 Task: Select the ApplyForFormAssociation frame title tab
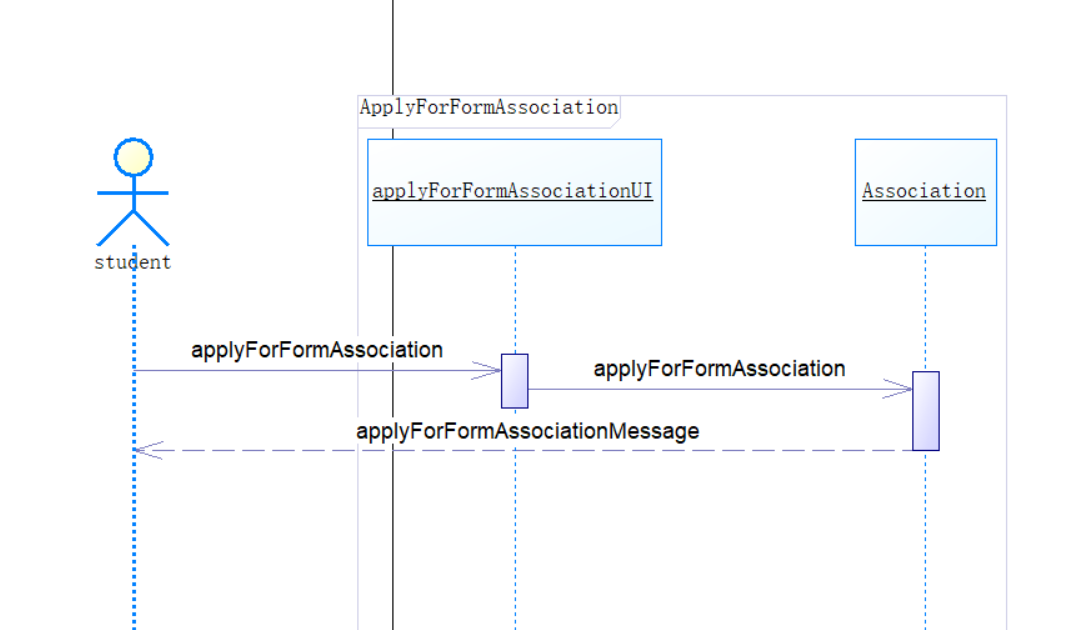click(488, 107)
